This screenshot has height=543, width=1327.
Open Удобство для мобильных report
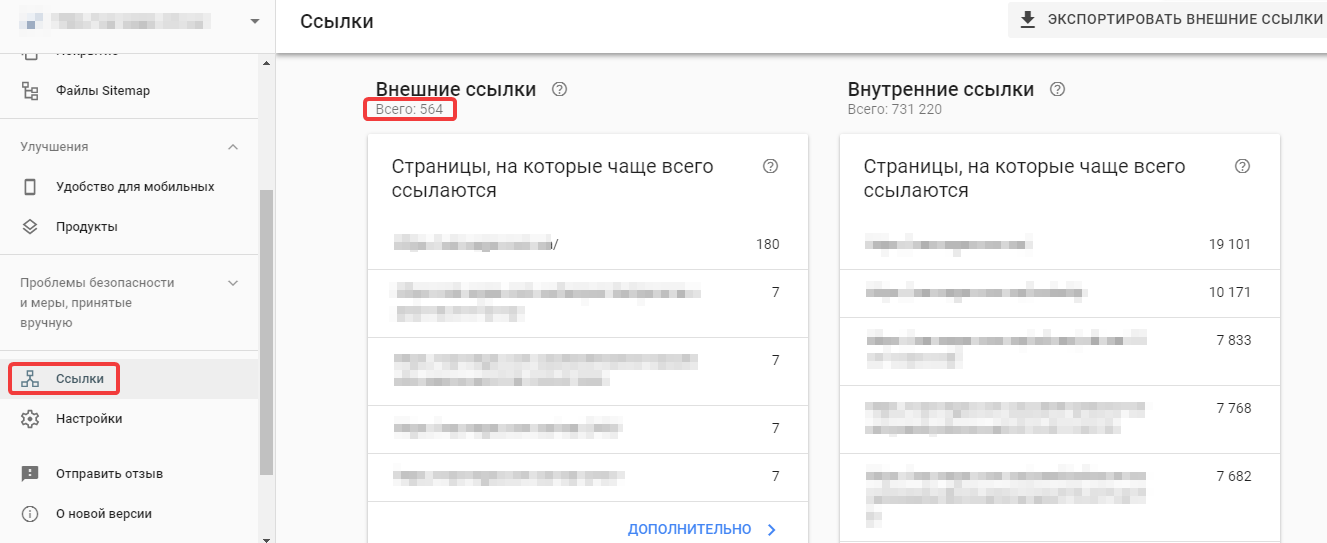coord(135,187)
